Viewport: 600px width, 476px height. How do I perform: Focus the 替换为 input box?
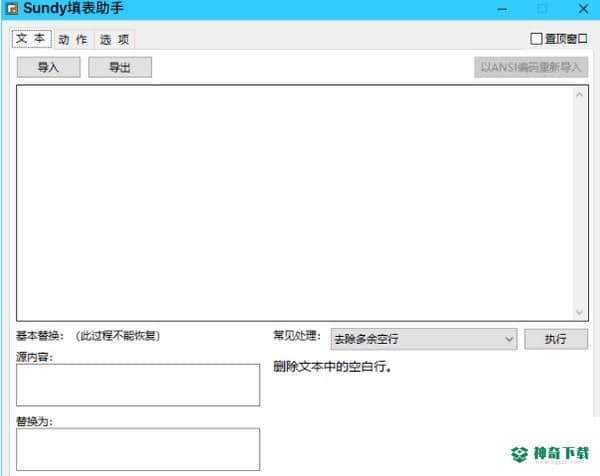click(138, 449)
